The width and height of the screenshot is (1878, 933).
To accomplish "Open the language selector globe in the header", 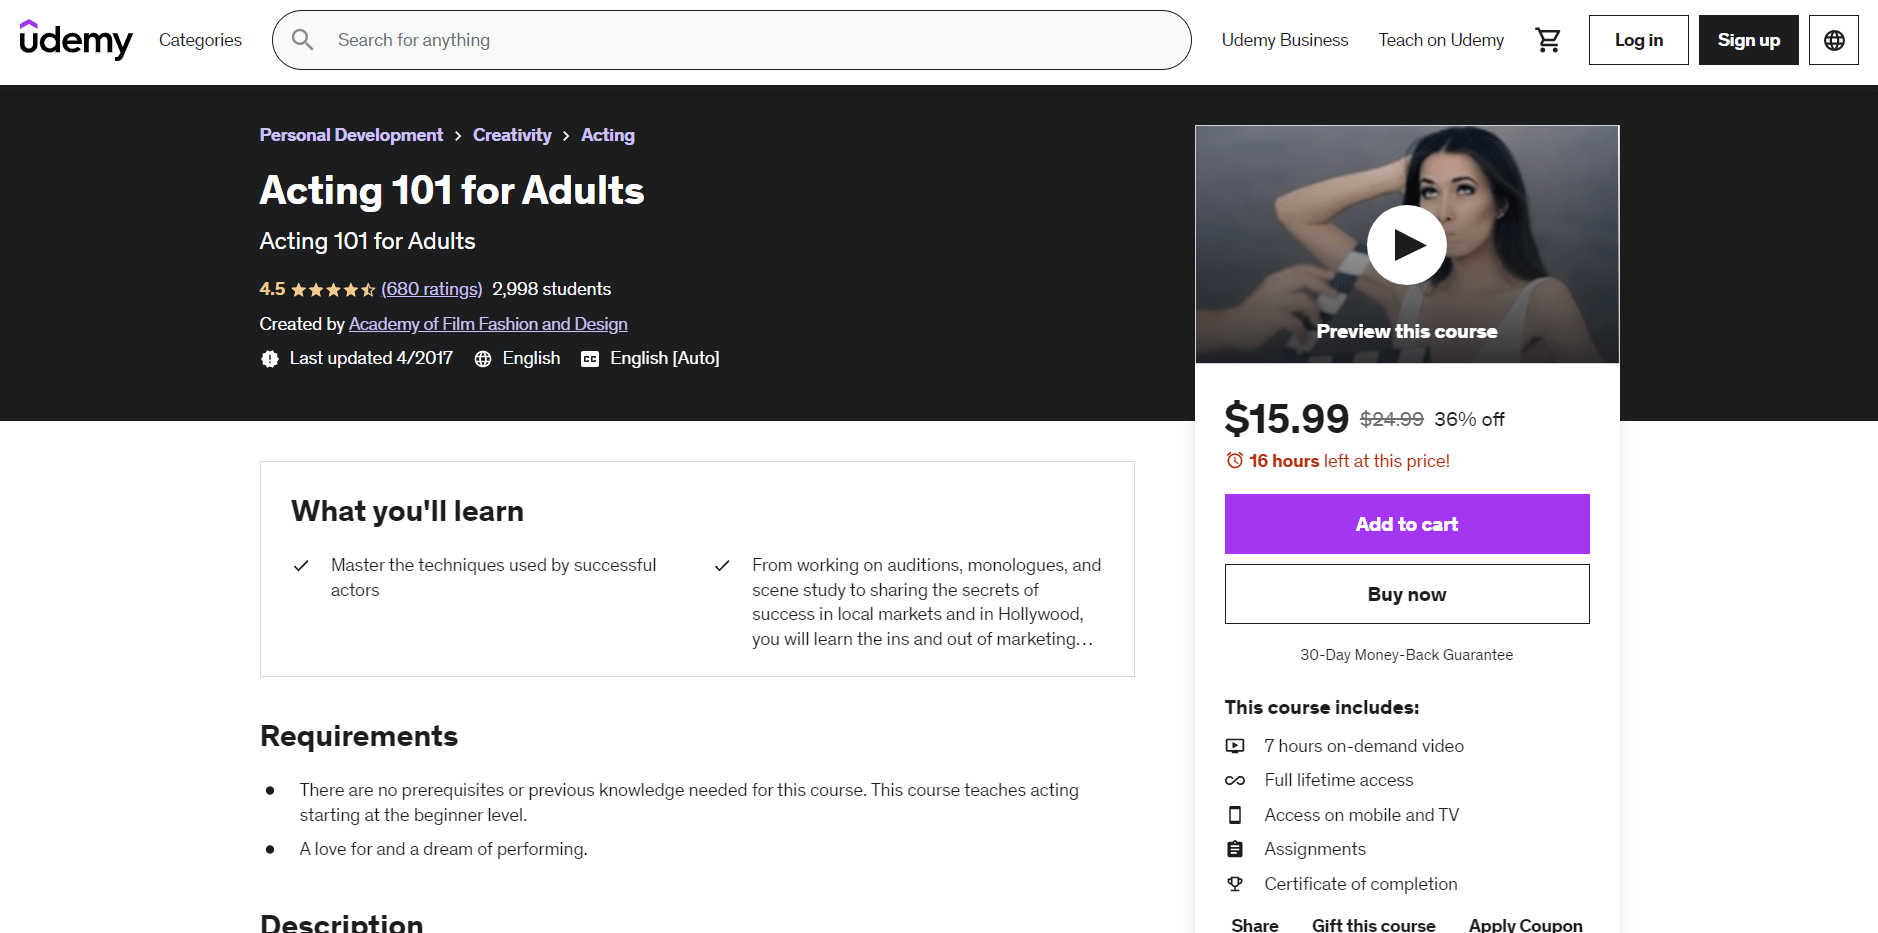I will 1833,40.
